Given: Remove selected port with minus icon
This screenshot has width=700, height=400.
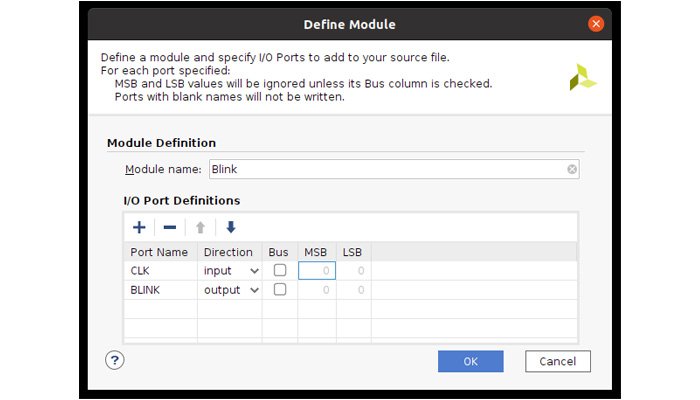Looking at the screenshot, I should click(170, 227).
